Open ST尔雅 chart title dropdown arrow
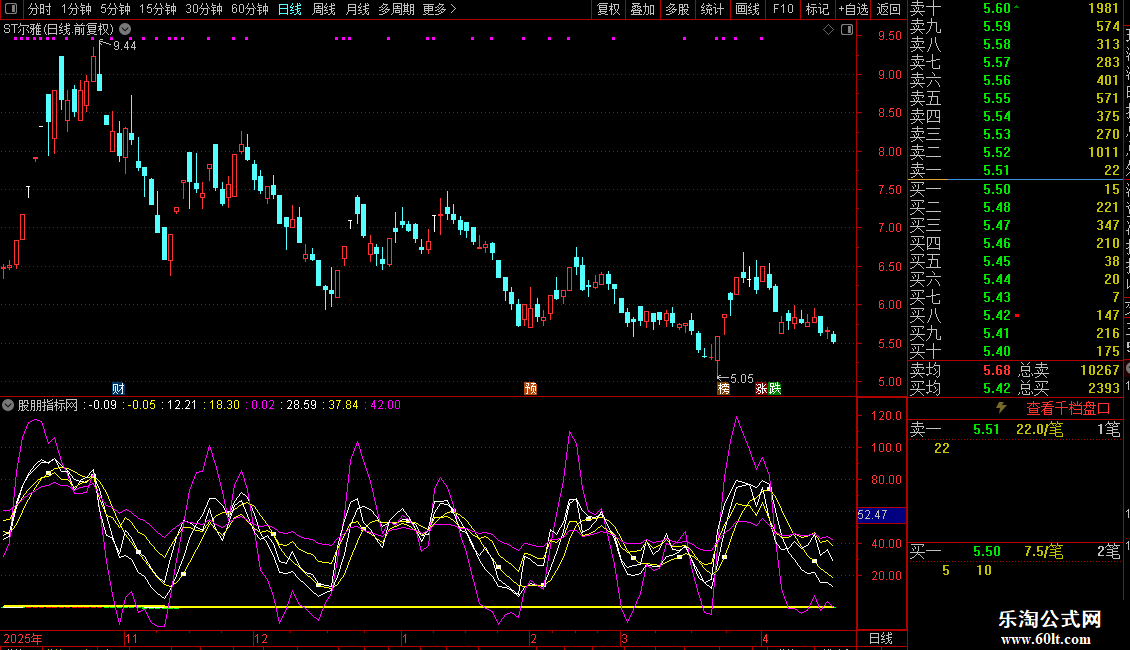The height and width of the screenshot is (650, 1130). (125, 29)
